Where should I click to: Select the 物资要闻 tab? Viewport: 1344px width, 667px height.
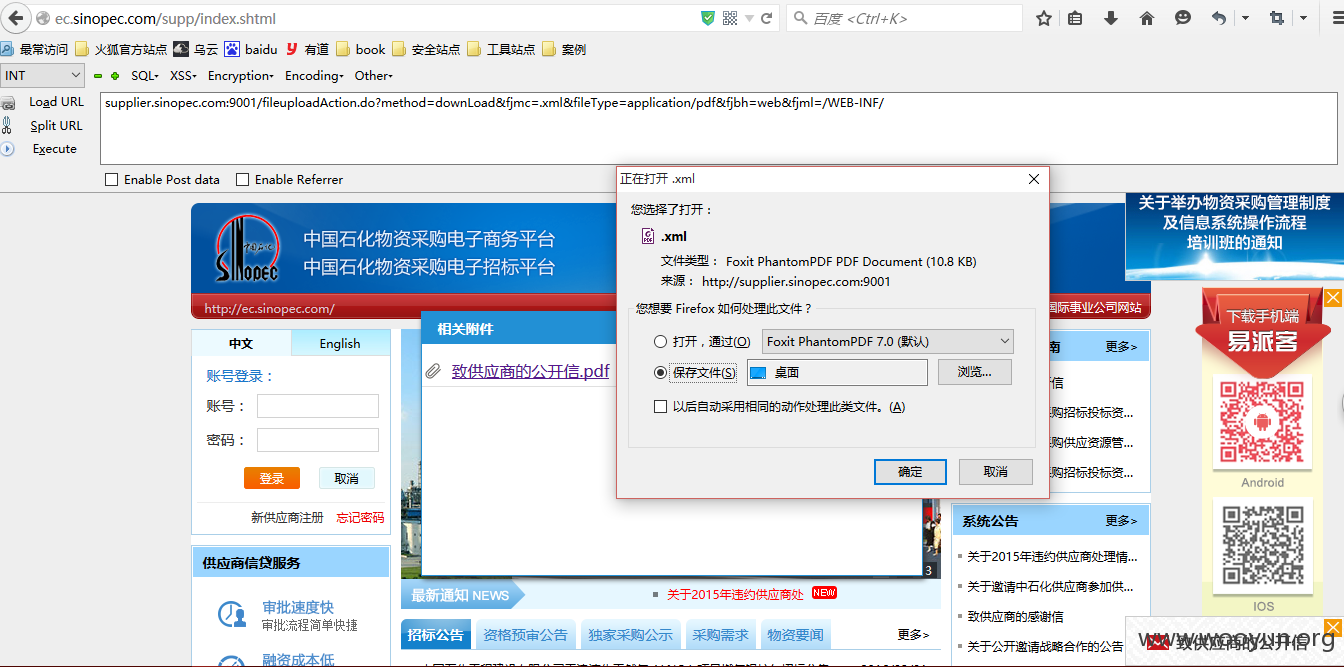pyautogui.click(x=795, y=635)
